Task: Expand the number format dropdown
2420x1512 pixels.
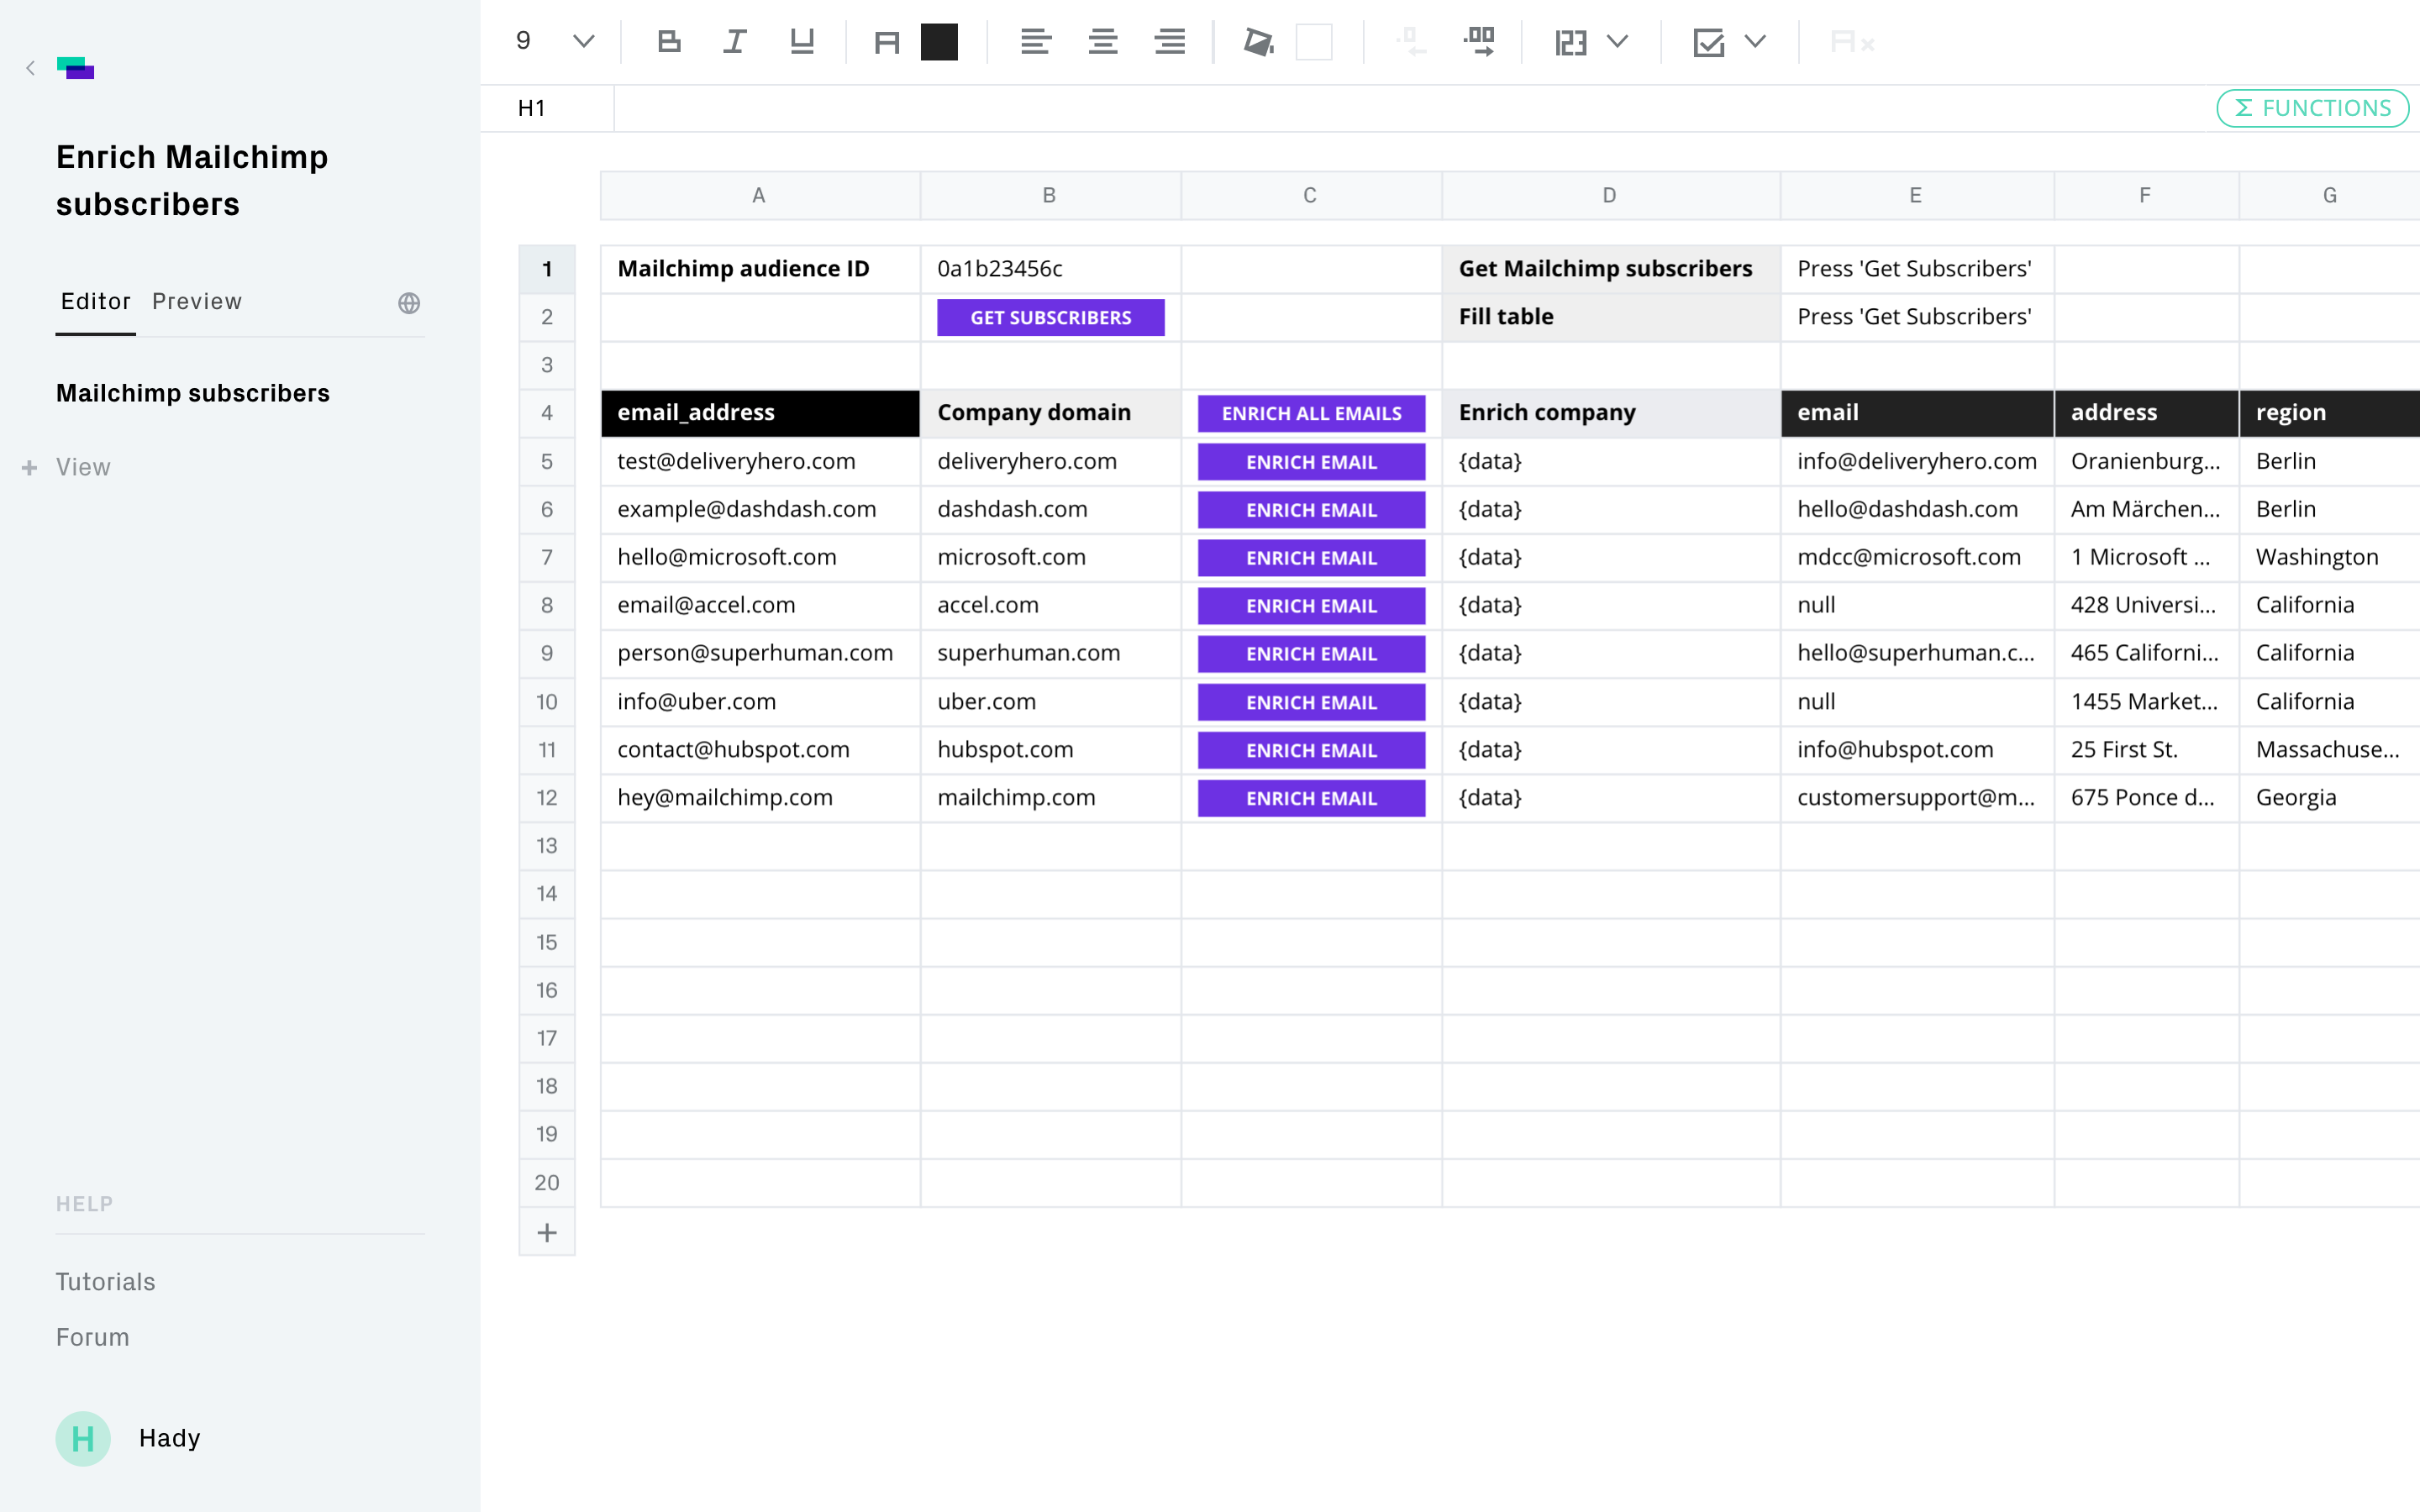Action: point(1617,42)
